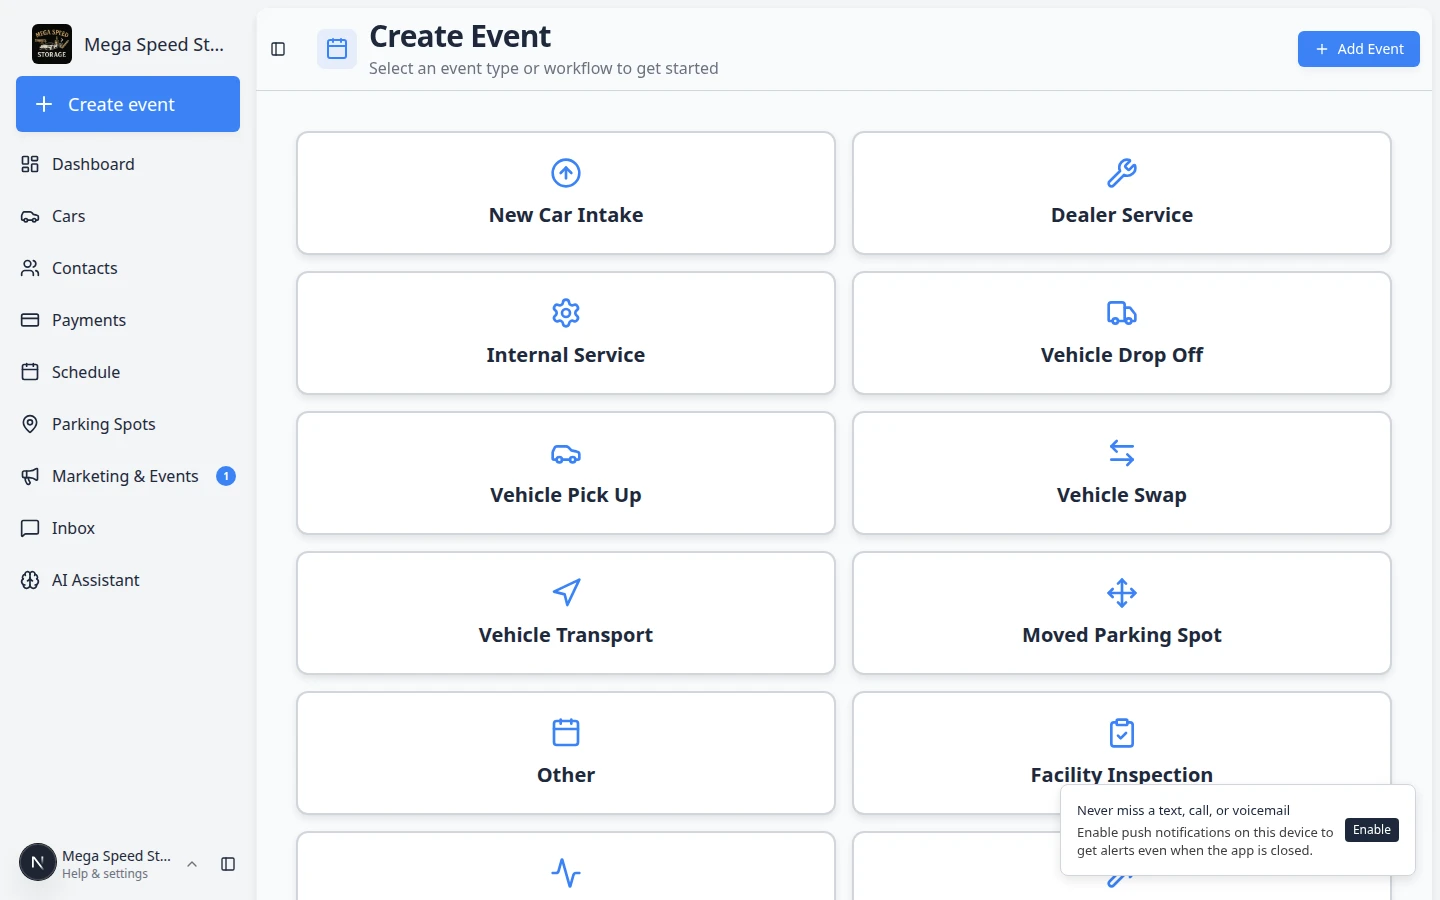Image resolution: width=1440 pixels, height=900 pixels.
Task: Click the Add Event button
Action: click(x=1359, y=49)
